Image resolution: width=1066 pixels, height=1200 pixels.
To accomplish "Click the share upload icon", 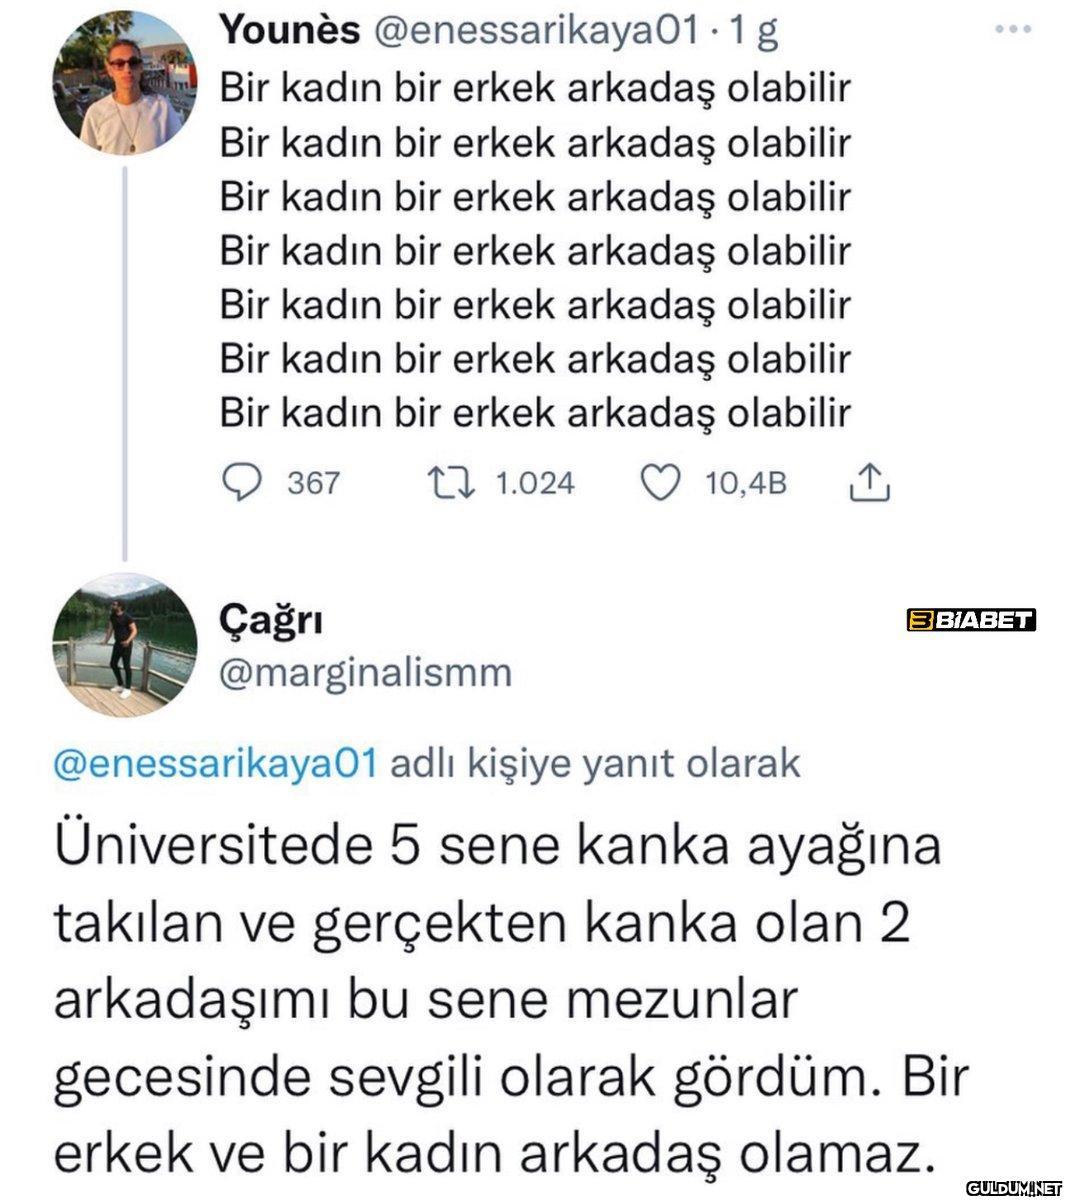I will coord(869,483).
